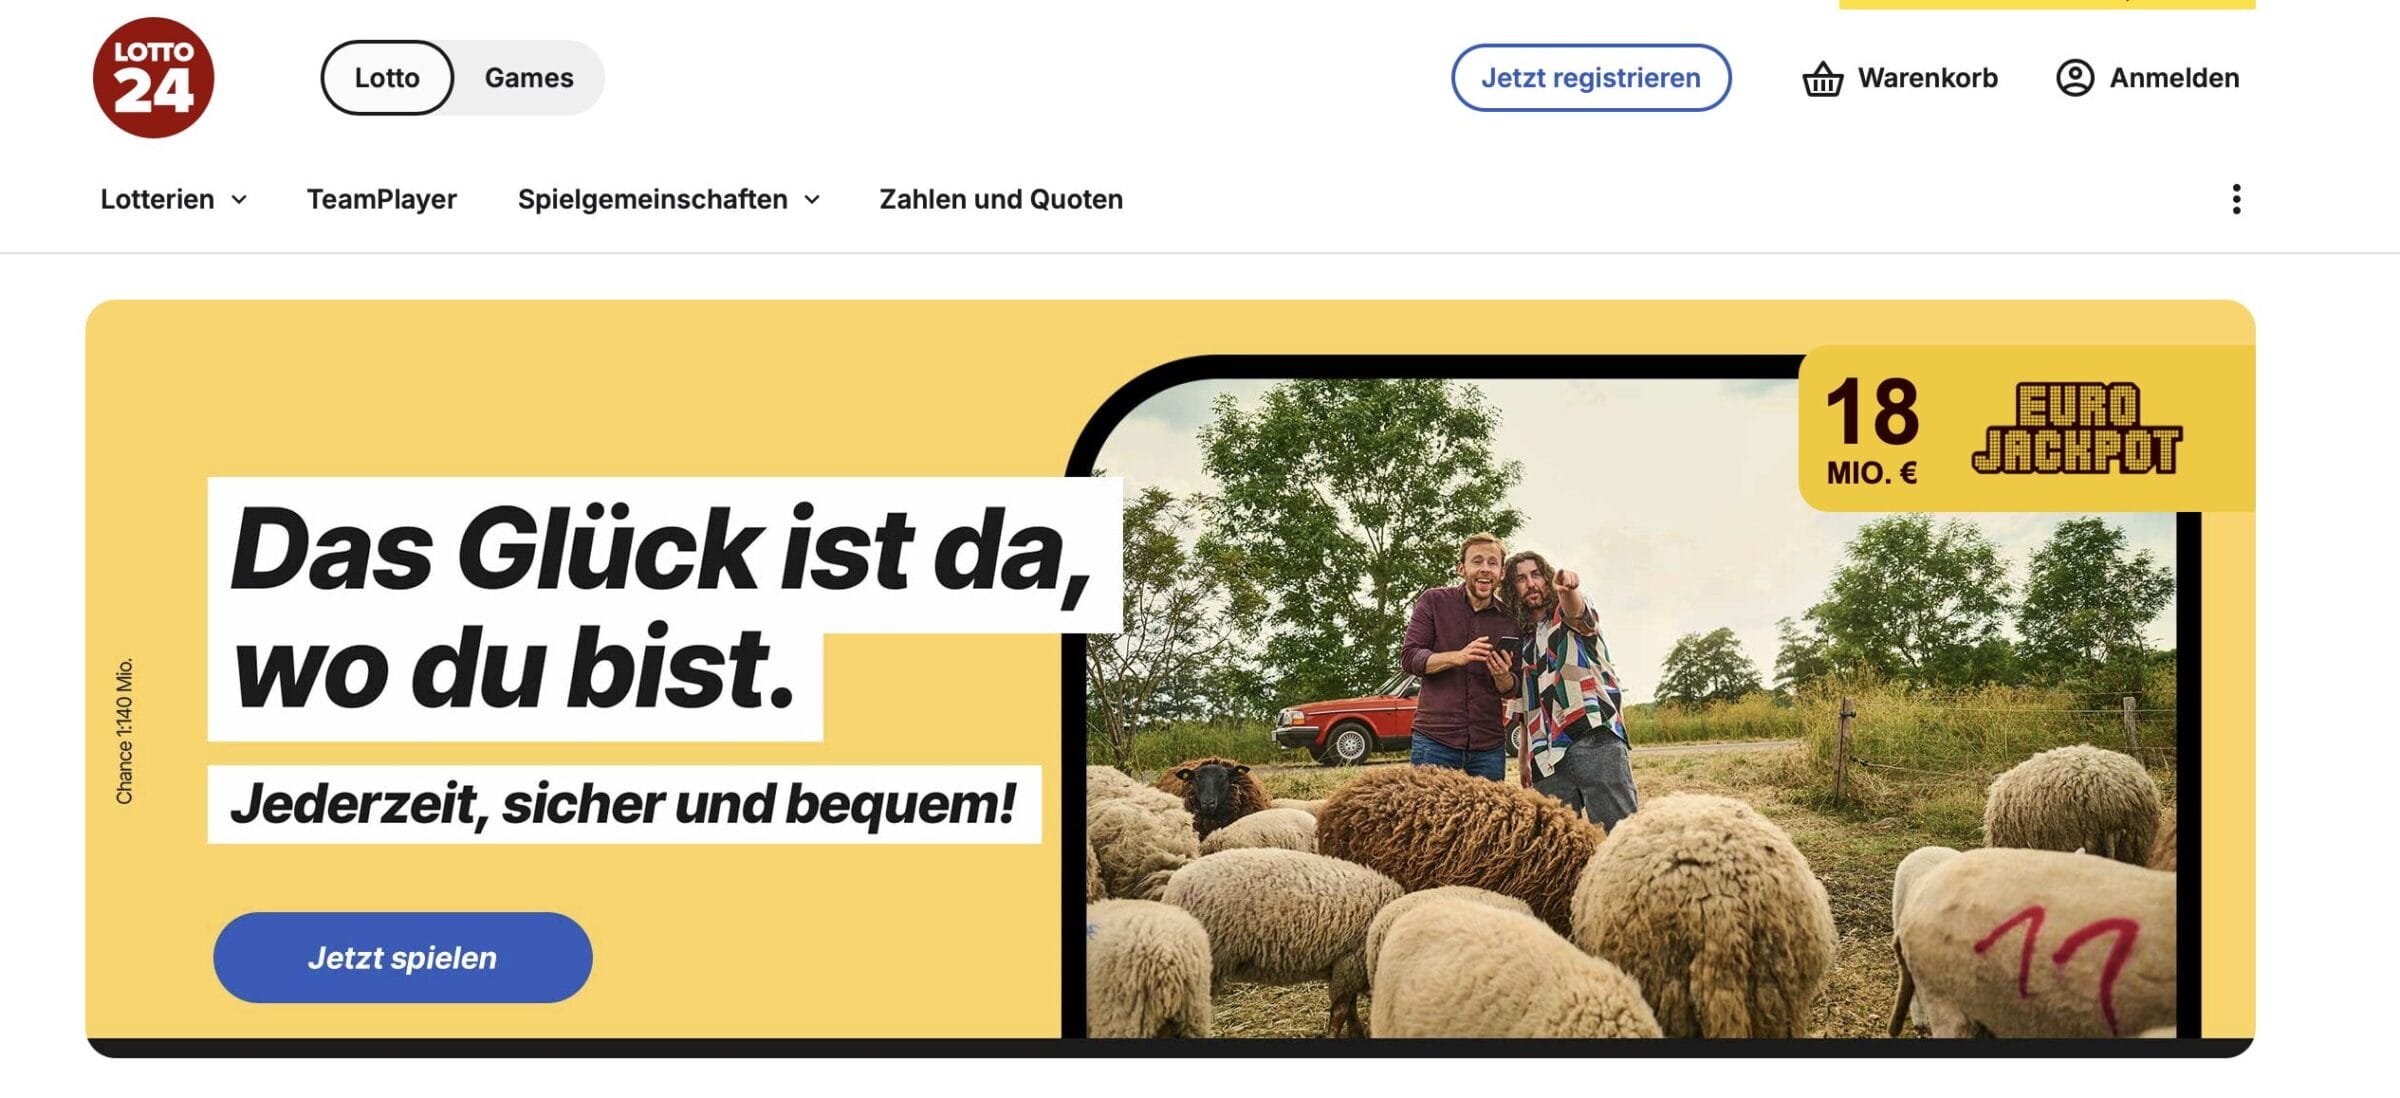Click the Anmelden link
This screenshot has width=2400, height=1098.
click(x=2174, y=78)
